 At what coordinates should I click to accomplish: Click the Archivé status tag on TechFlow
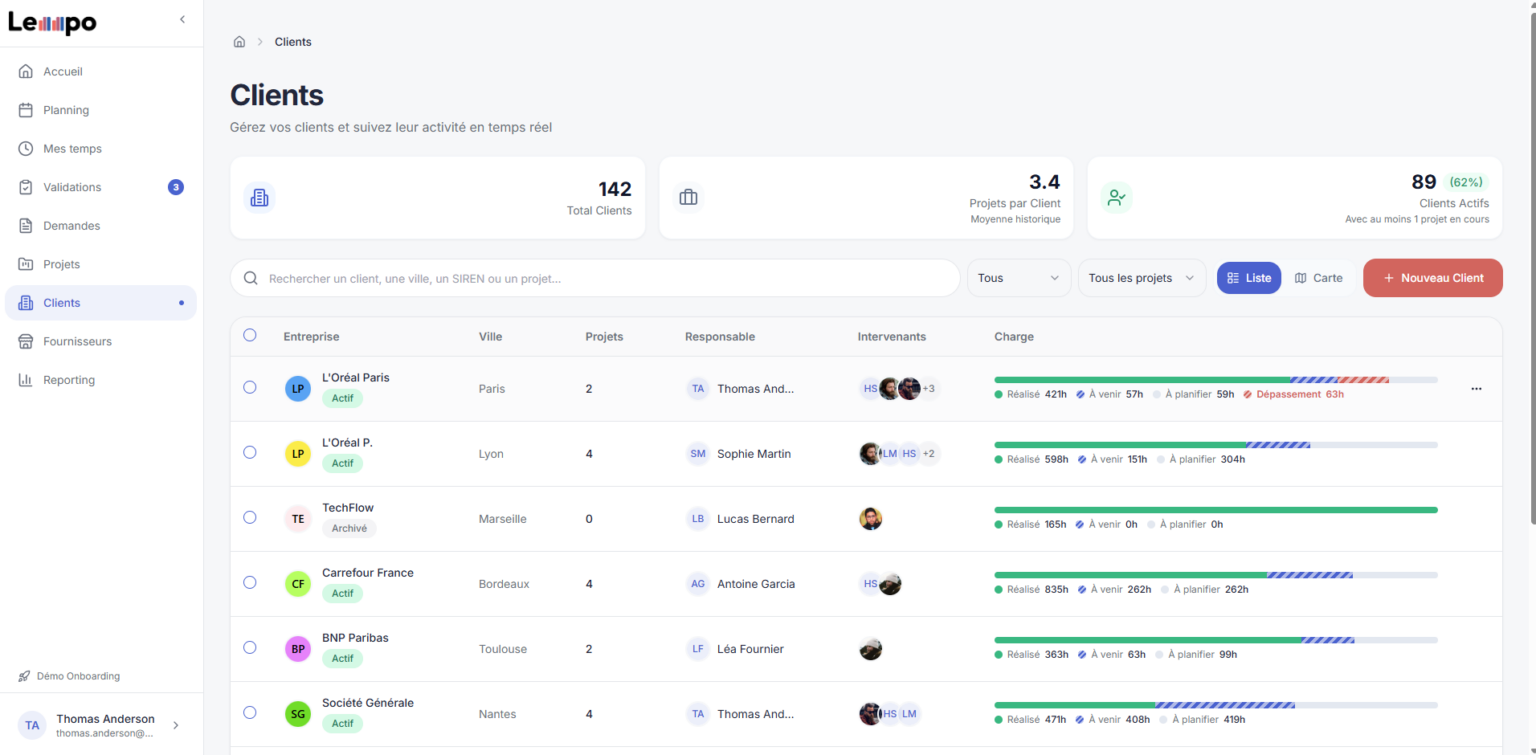coord(349,529)
